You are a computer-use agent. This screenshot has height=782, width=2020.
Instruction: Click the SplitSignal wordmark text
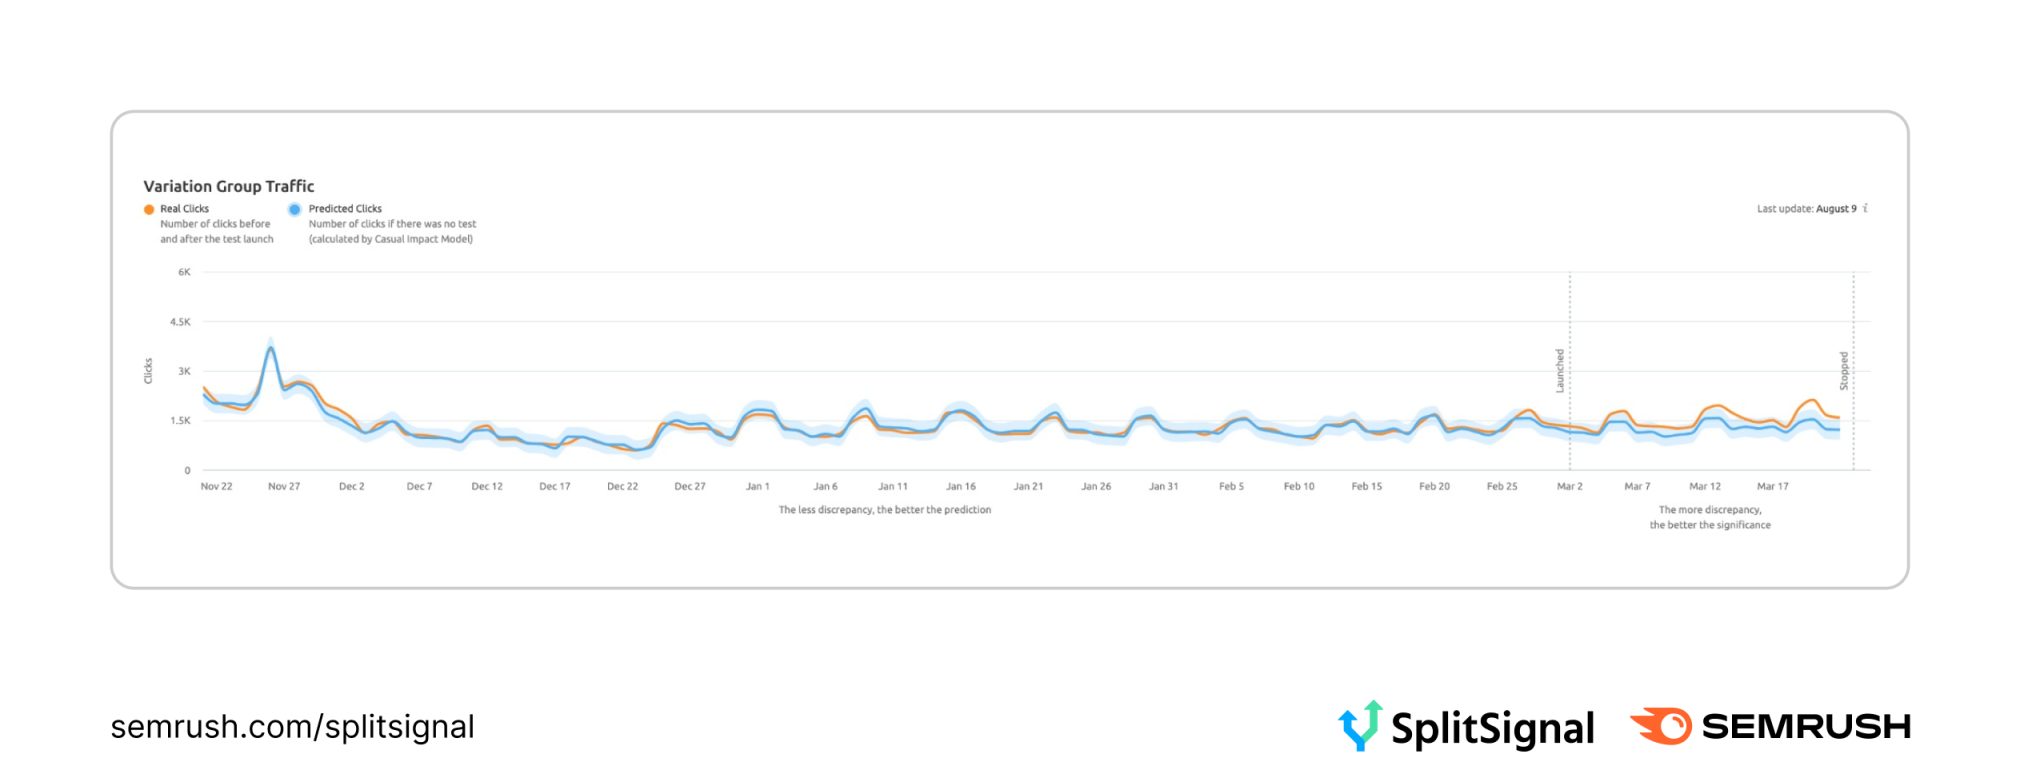tap(1492, 728)
